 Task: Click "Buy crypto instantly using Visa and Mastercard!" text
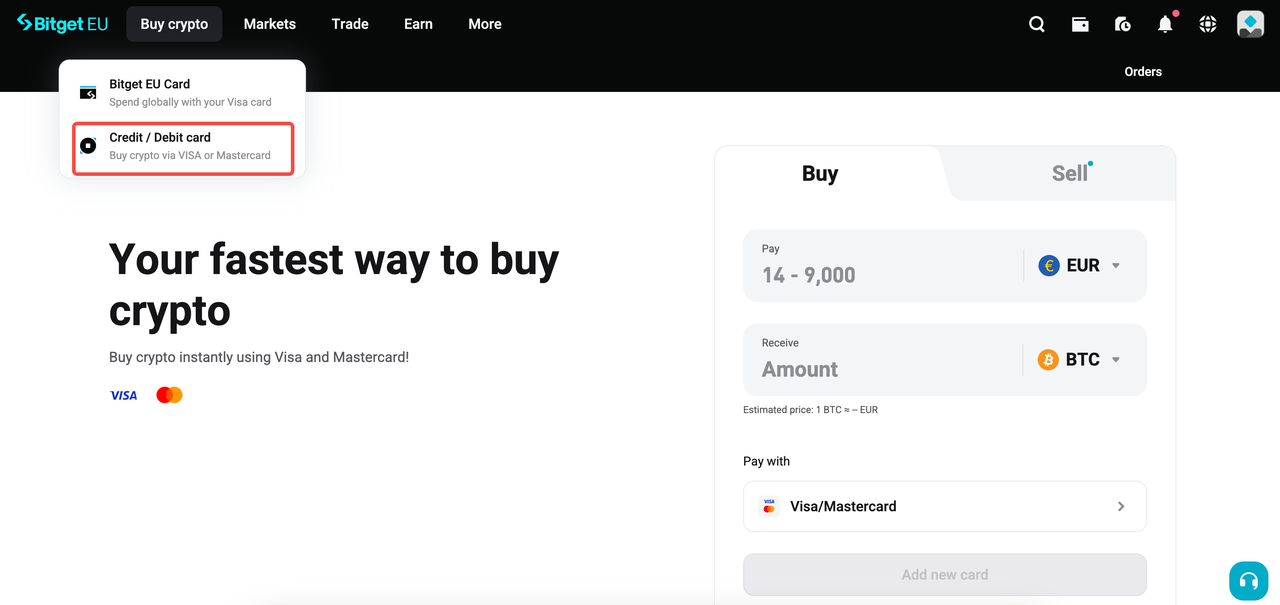259,357
